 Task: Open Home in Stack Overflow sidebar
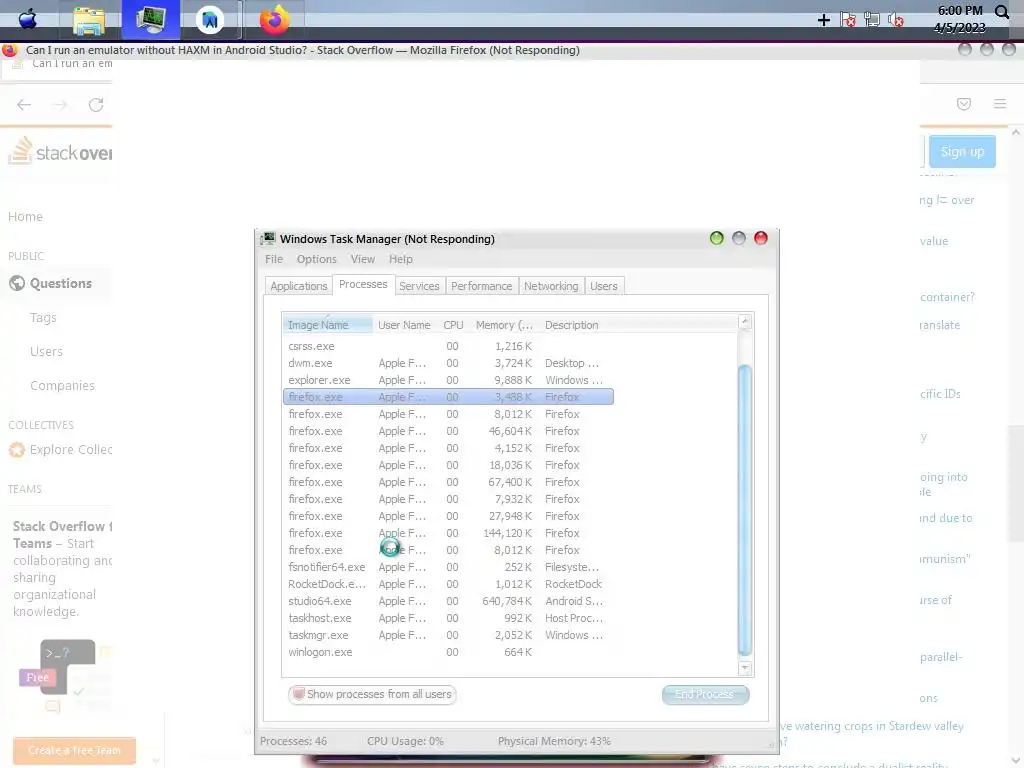point(25,217)
